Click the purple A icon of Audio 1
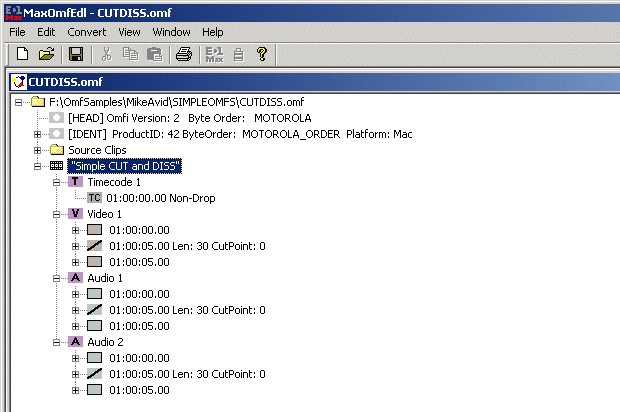This screenshot has height=412, width=620. click(x=75, y=278)
